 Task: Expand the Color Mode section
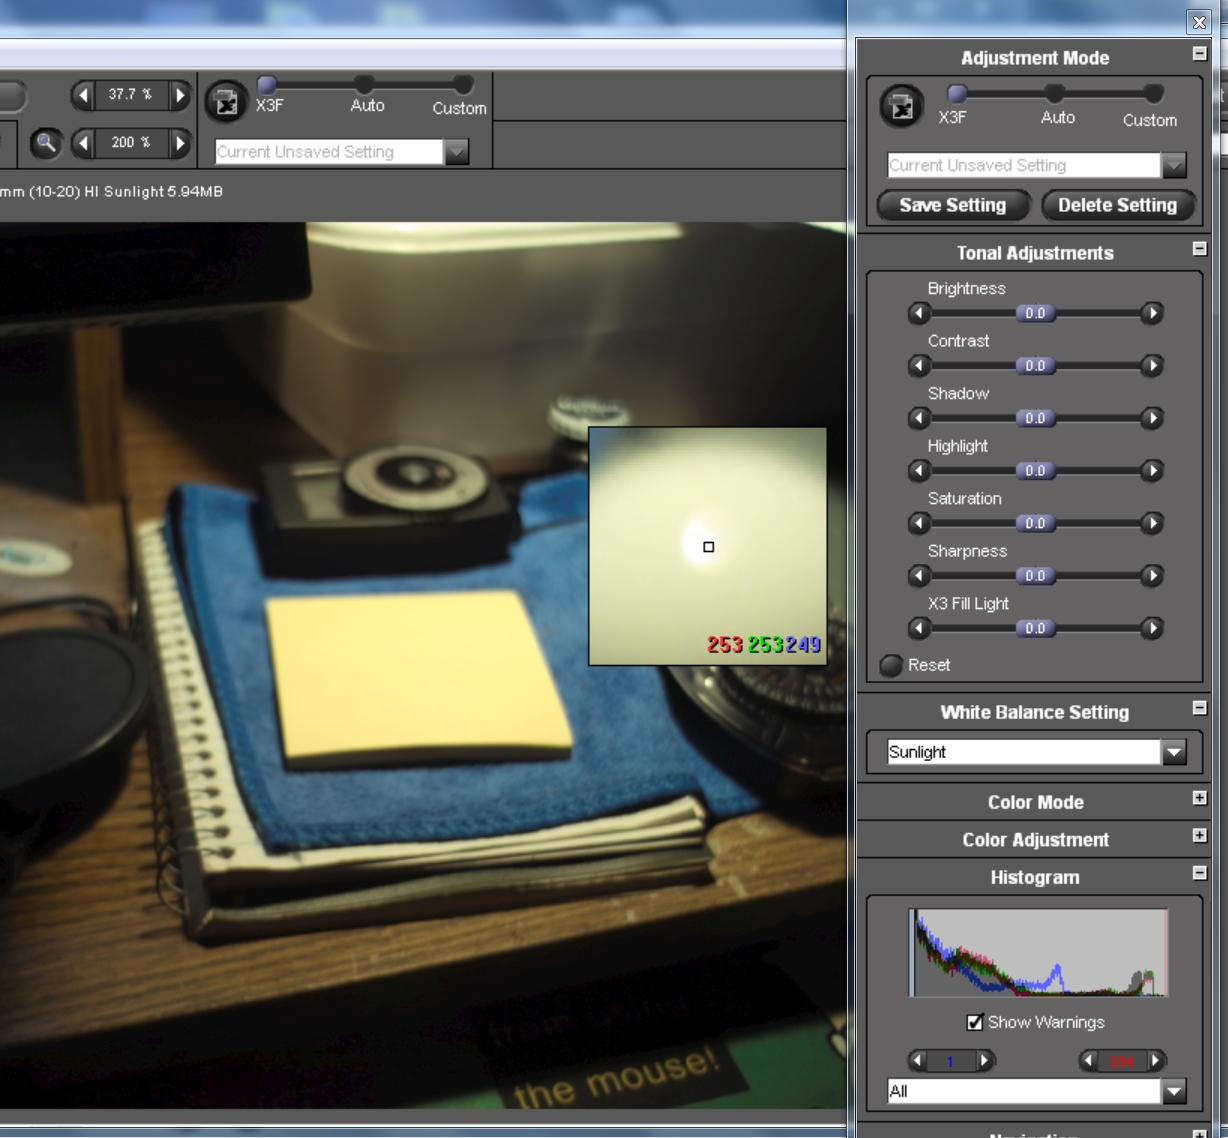pyautogui.click(x=1200, y=798)
